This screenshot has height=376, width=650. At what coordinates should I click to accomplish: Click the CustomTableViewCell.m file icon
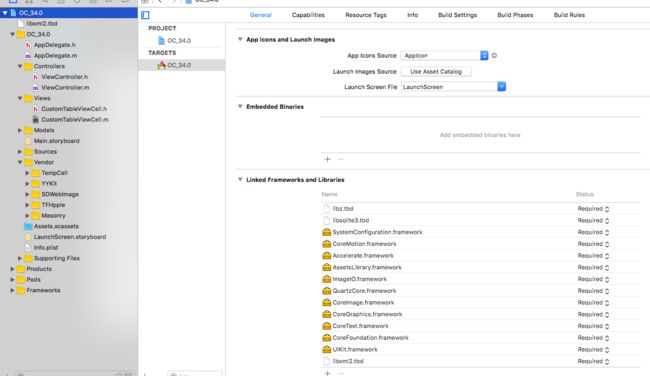36,119
